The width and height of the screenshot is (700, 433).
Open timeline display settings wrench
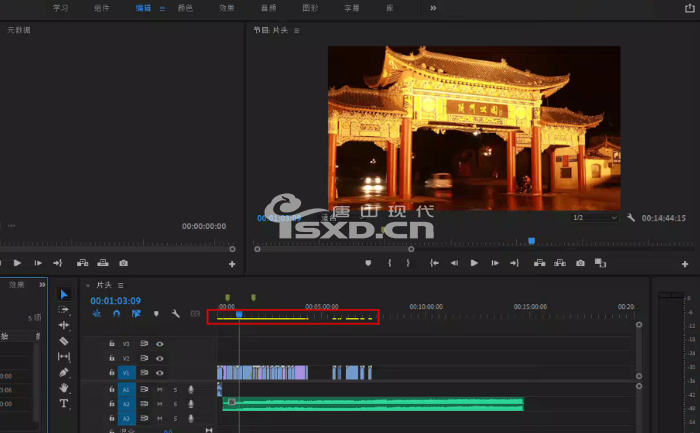coord(175,314)
